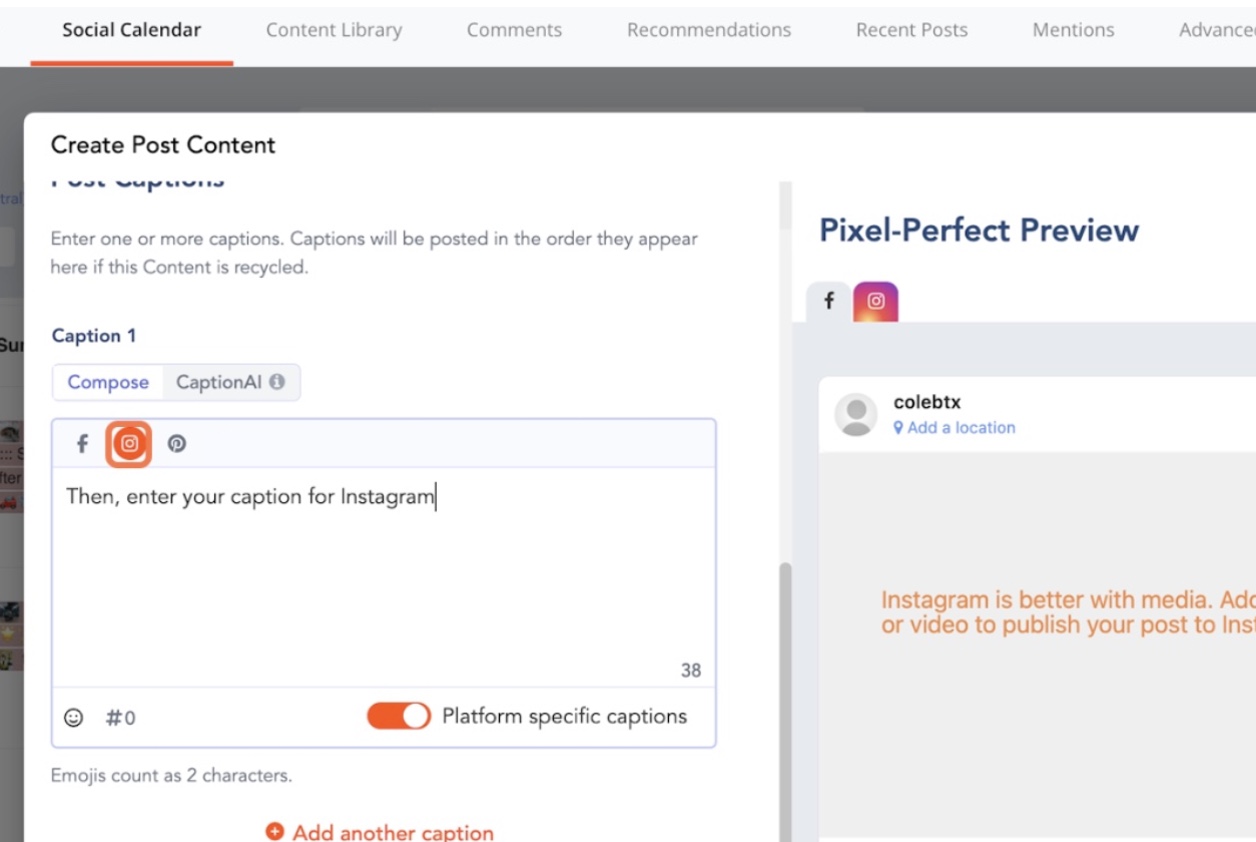The width and height of the screenshot is (1256, 842).
Task: Click the dialog's vertical scrollbar
Action: [x=785, y=700]
